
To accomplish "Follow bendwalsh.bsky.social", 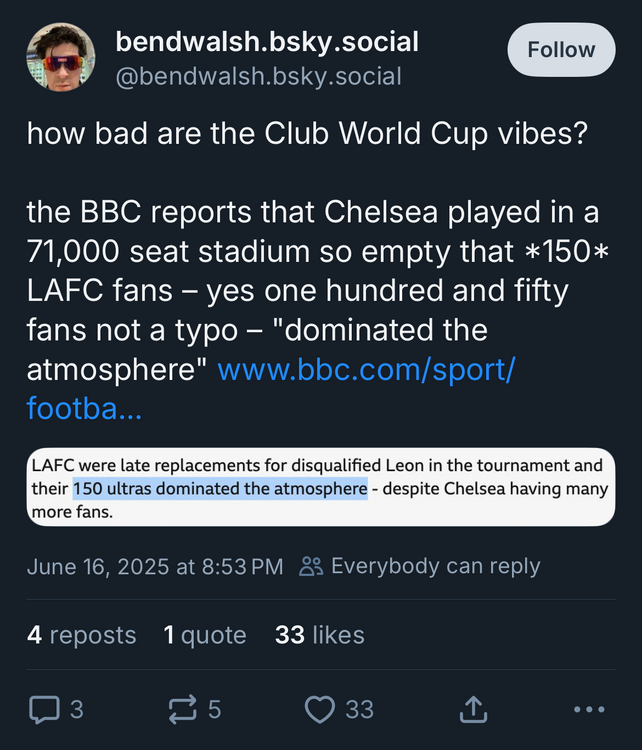I will [x=561, y=50].
